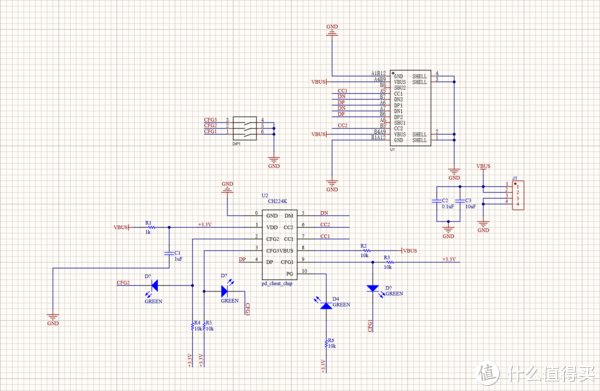600x391 pixels.
Task: Select the D4 GREEN LED symbol
Action: click(326, 305)
